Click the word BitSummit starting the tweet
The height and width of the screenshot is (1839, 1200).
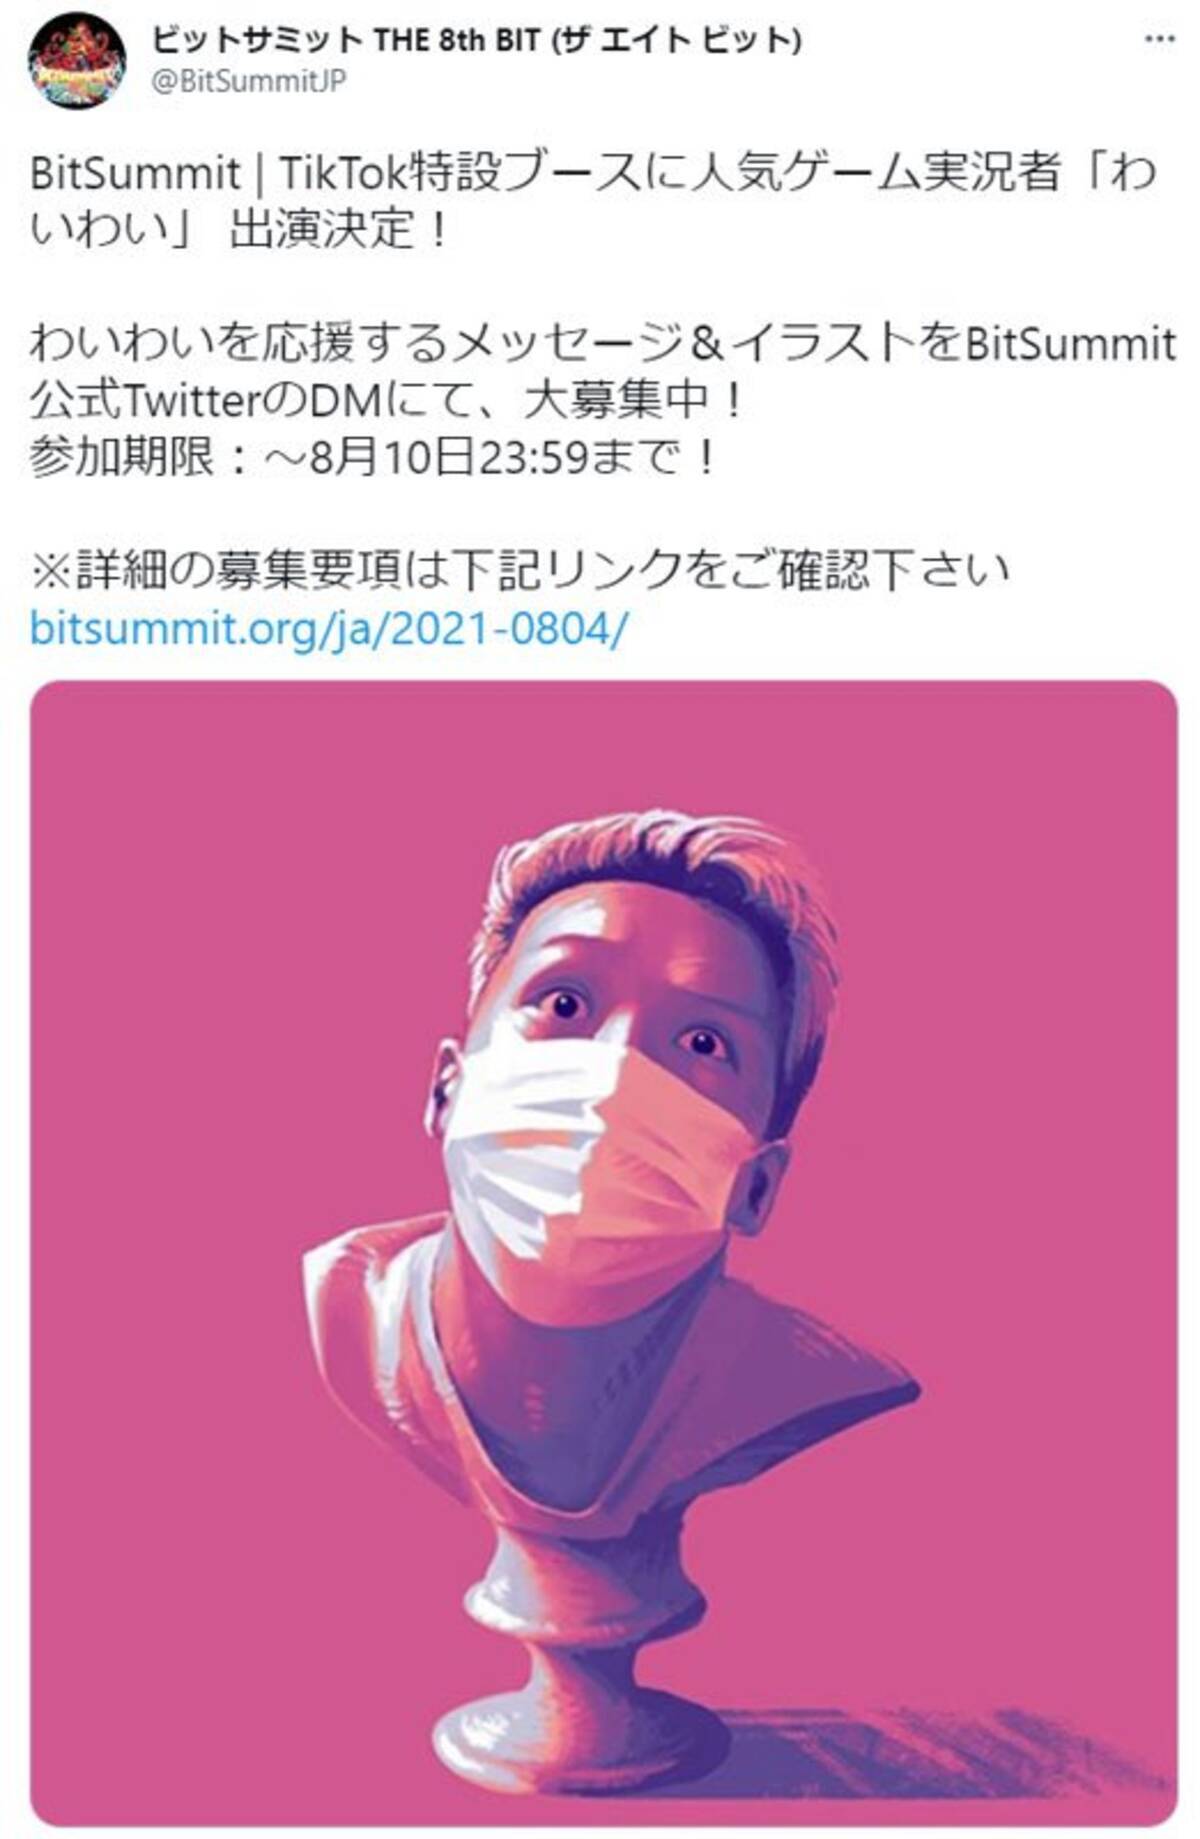coord(135,173)
